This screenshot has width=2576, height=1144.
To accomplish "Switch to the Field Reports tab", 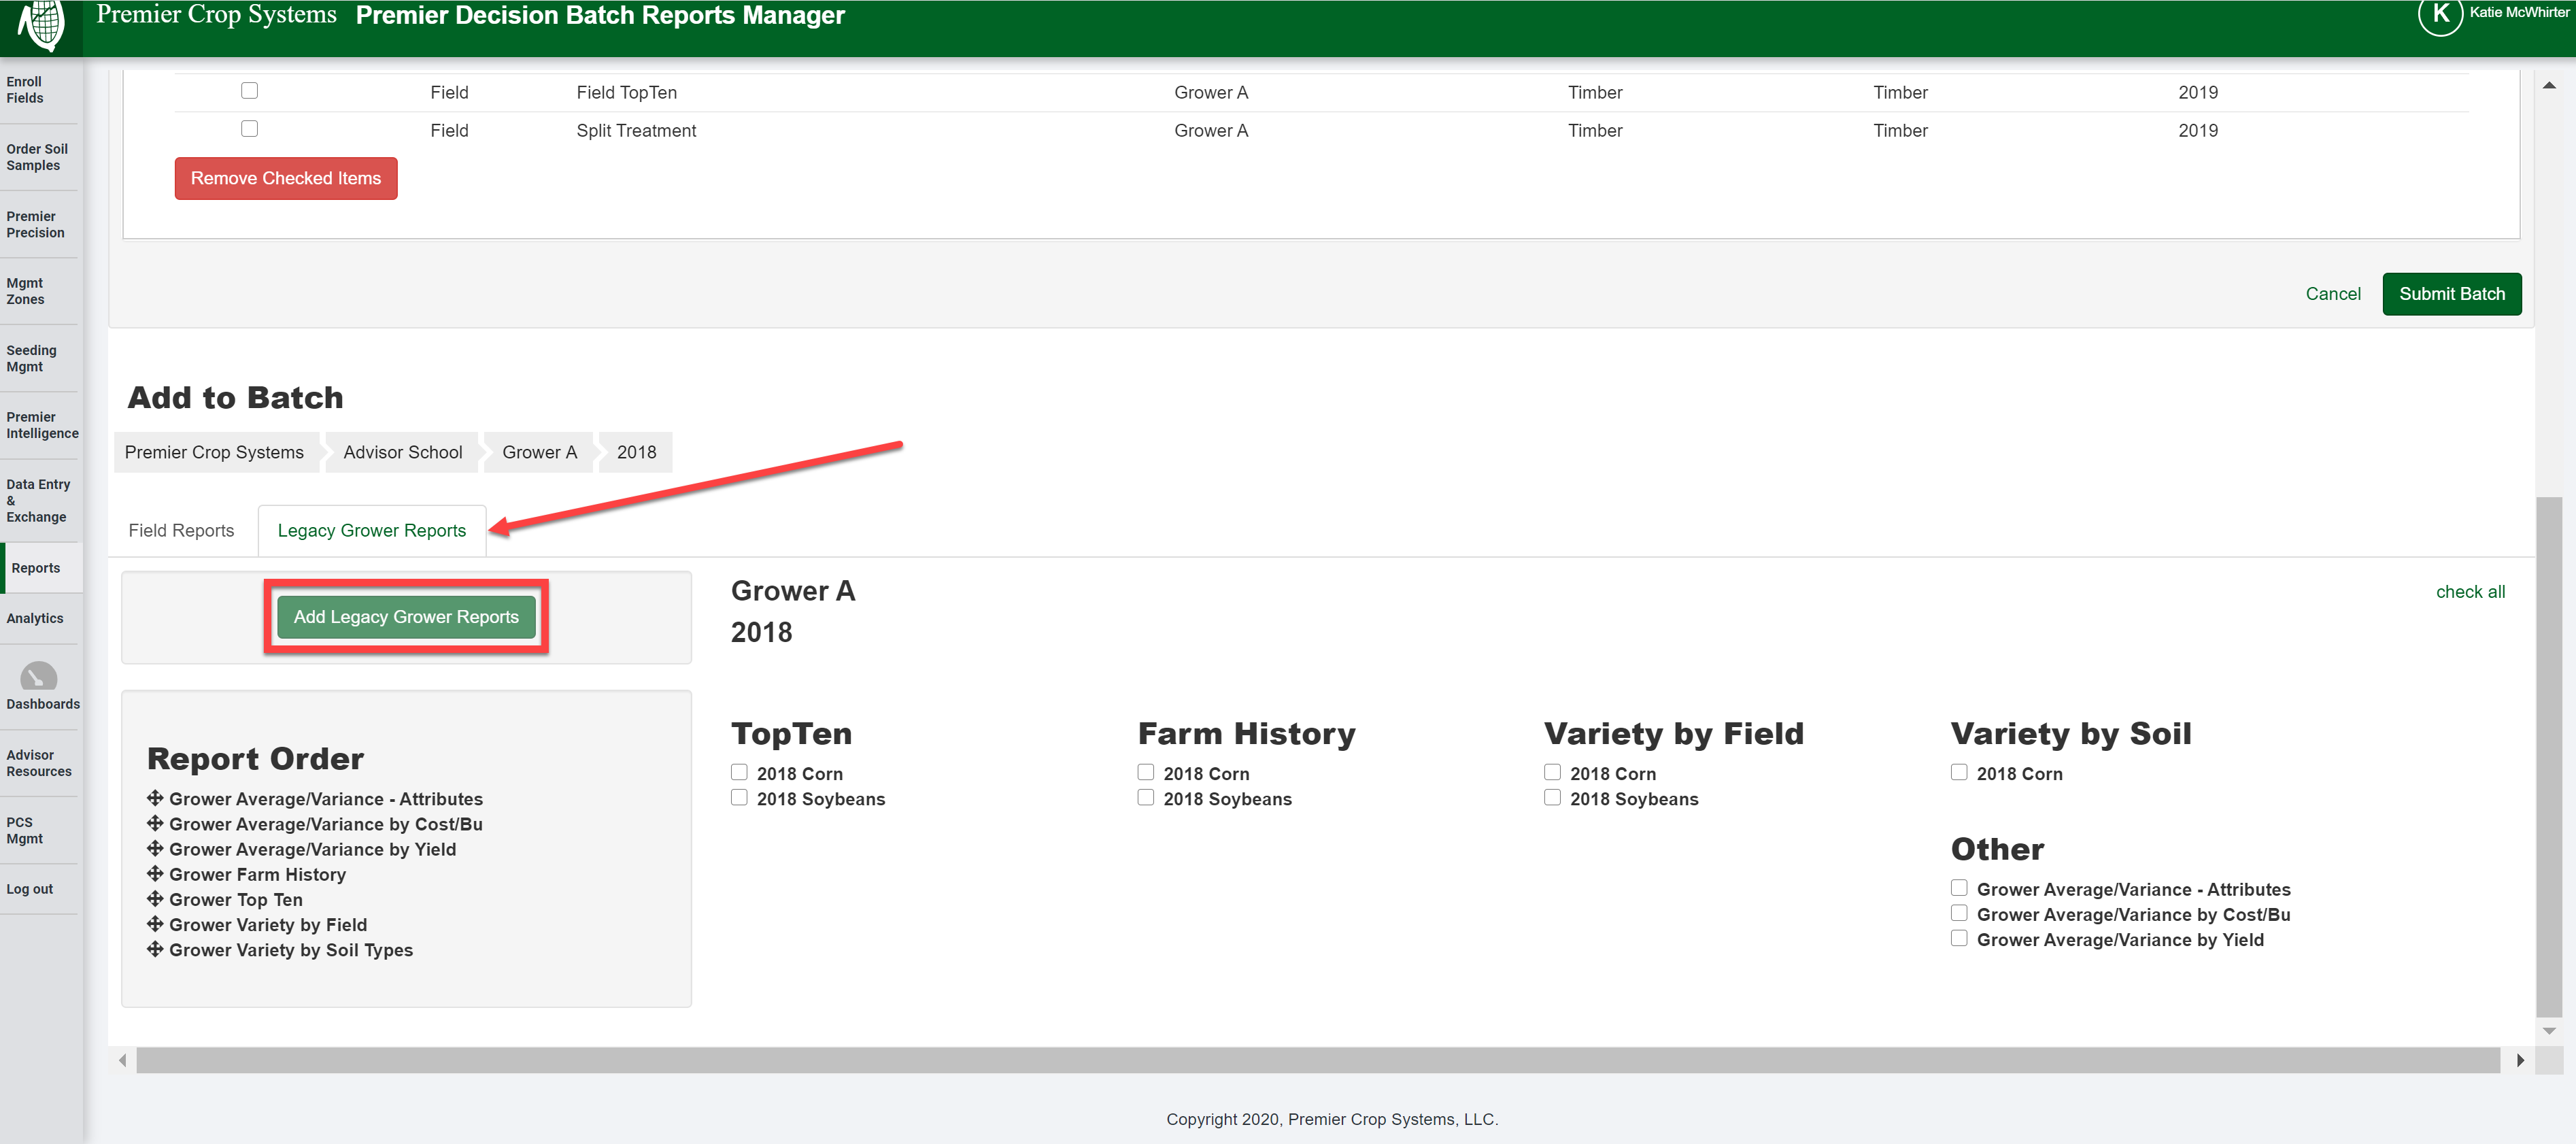I will tap(181, 530).
